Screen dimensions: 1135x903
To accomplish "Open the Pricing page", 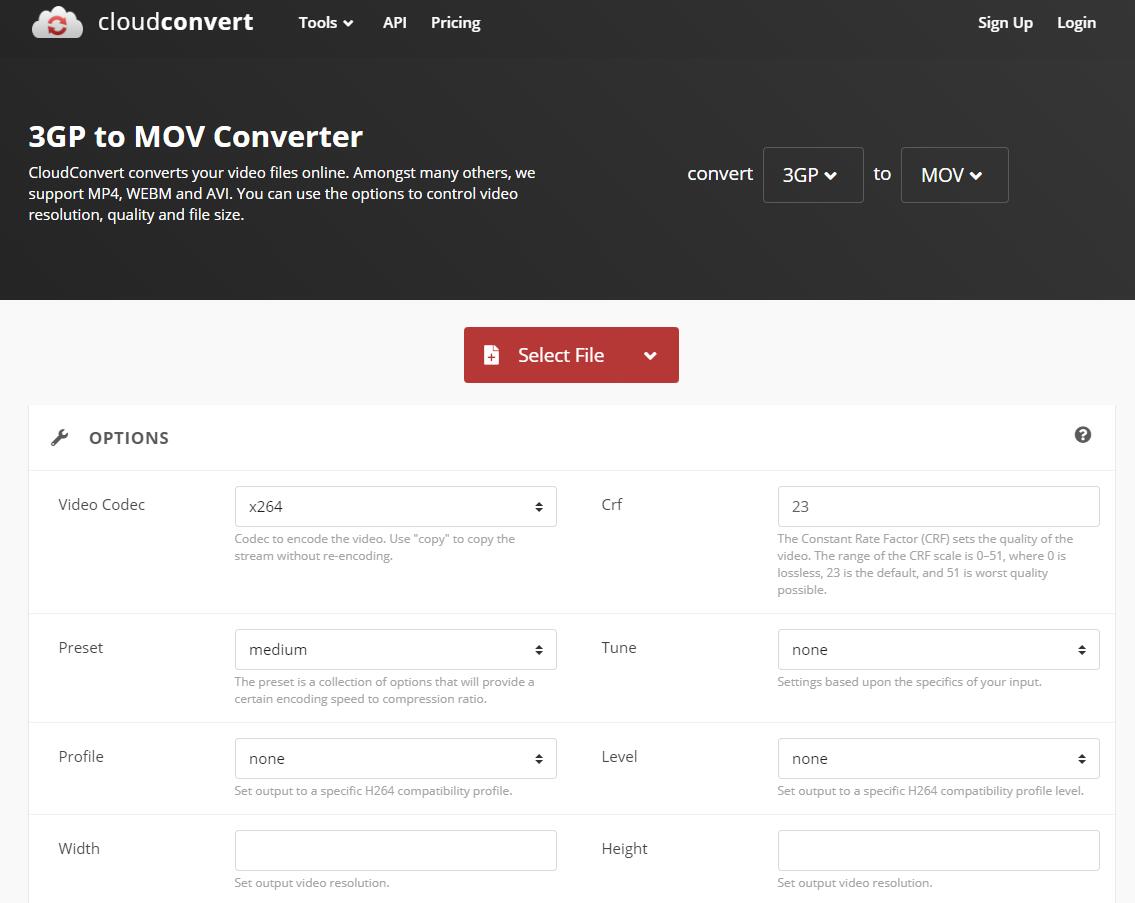I will 455,22.
